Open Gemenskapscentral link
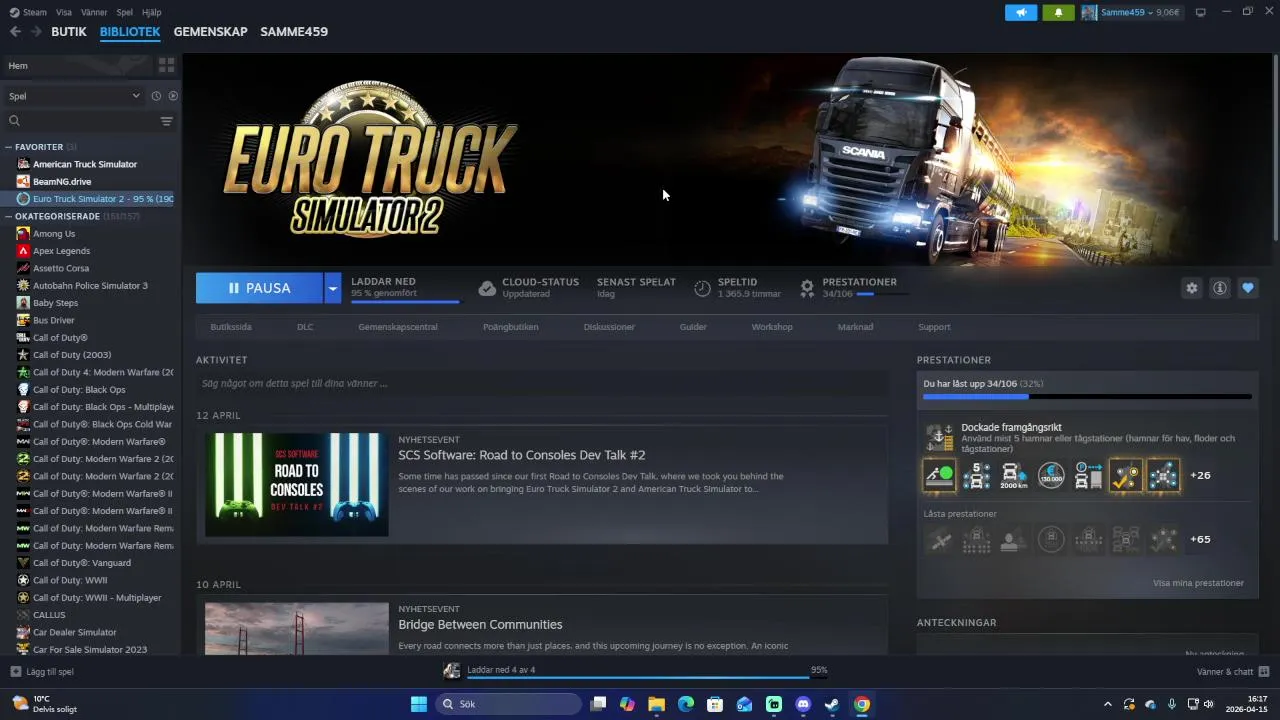The image size is (1280, 720). point(398,327)
